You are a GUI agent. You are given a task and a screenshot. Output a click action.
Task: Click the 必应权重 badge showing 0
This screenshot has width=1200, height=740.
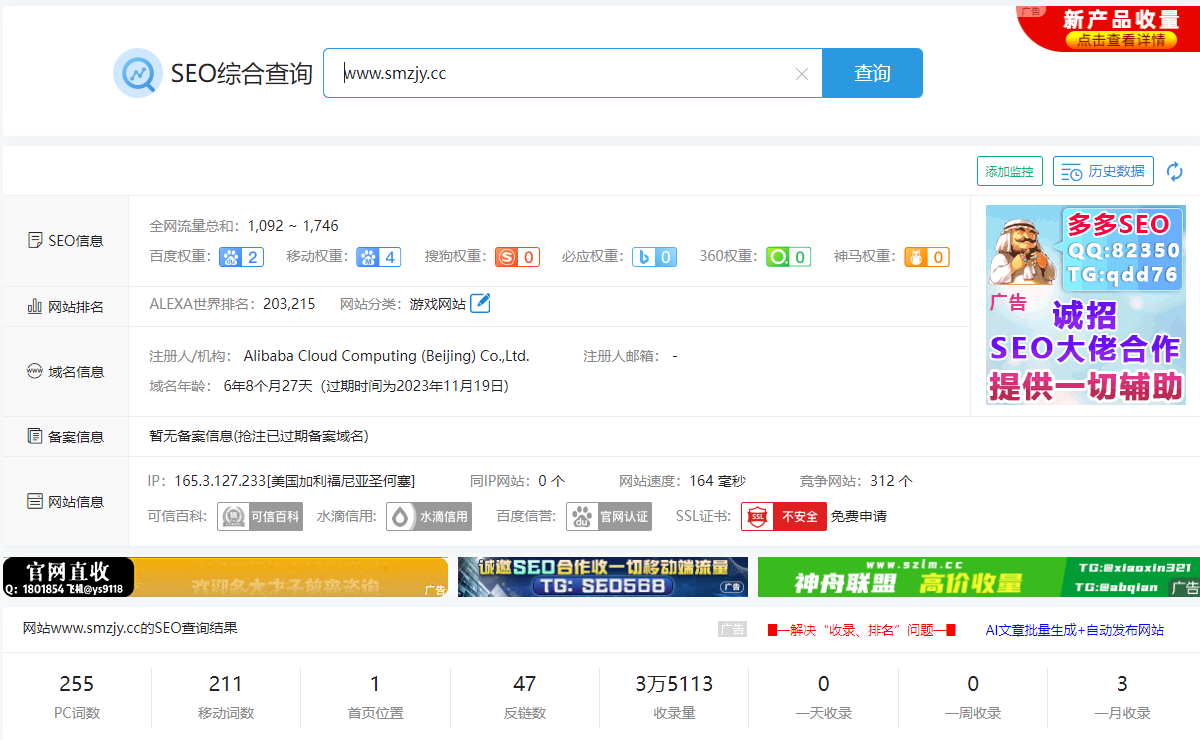pyautogui.click(x=654, y=257)
